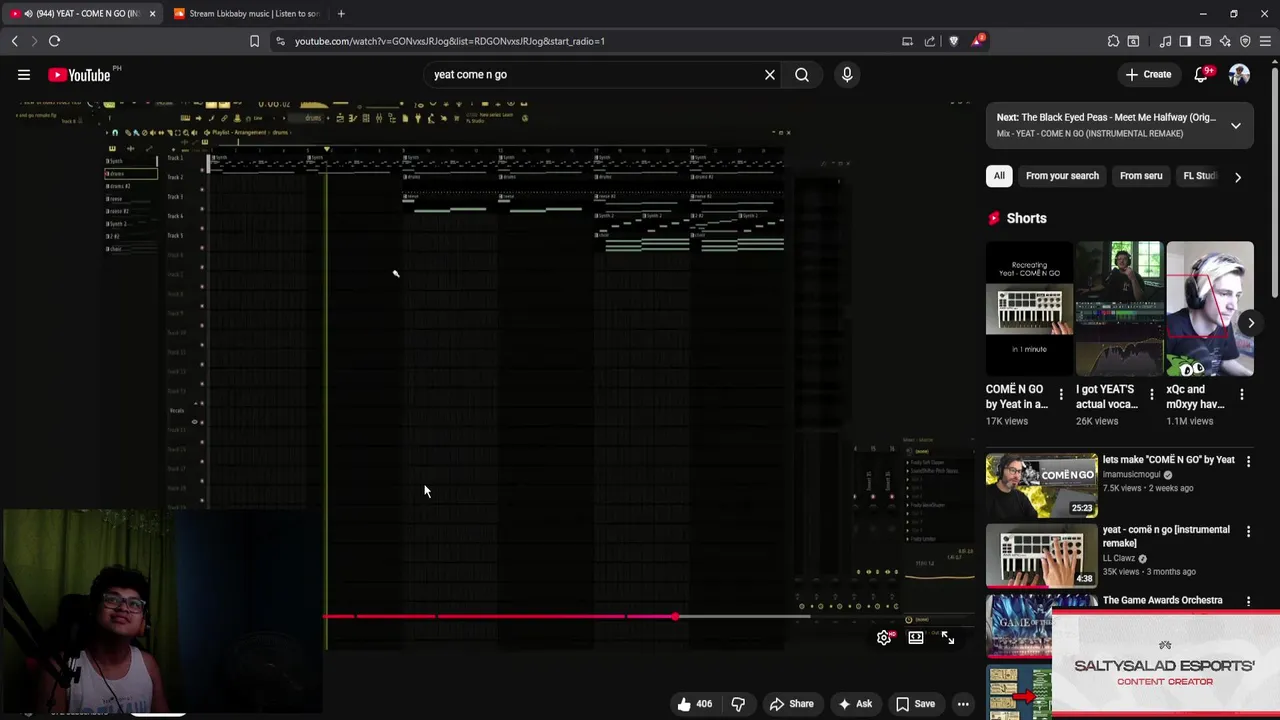Screen dimensions: 1280x720
Task: Click the search magnifier button
Action: tap(802, 74)
